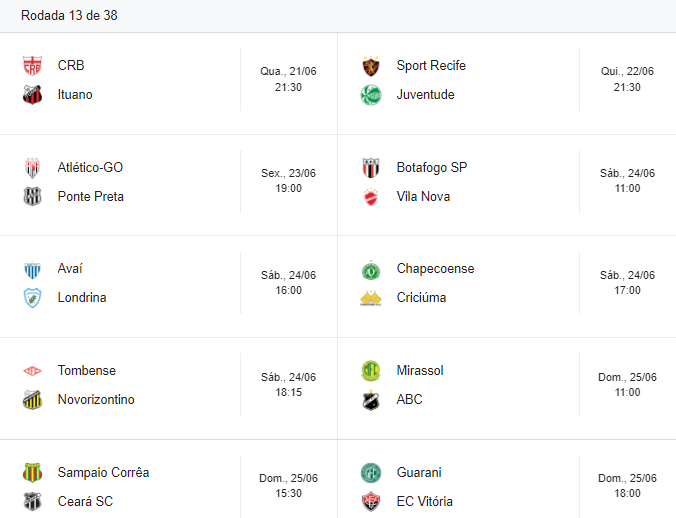Click the Sport Recife crest icon
Screen dimensions: 676x518
click(x=371, y=66)
